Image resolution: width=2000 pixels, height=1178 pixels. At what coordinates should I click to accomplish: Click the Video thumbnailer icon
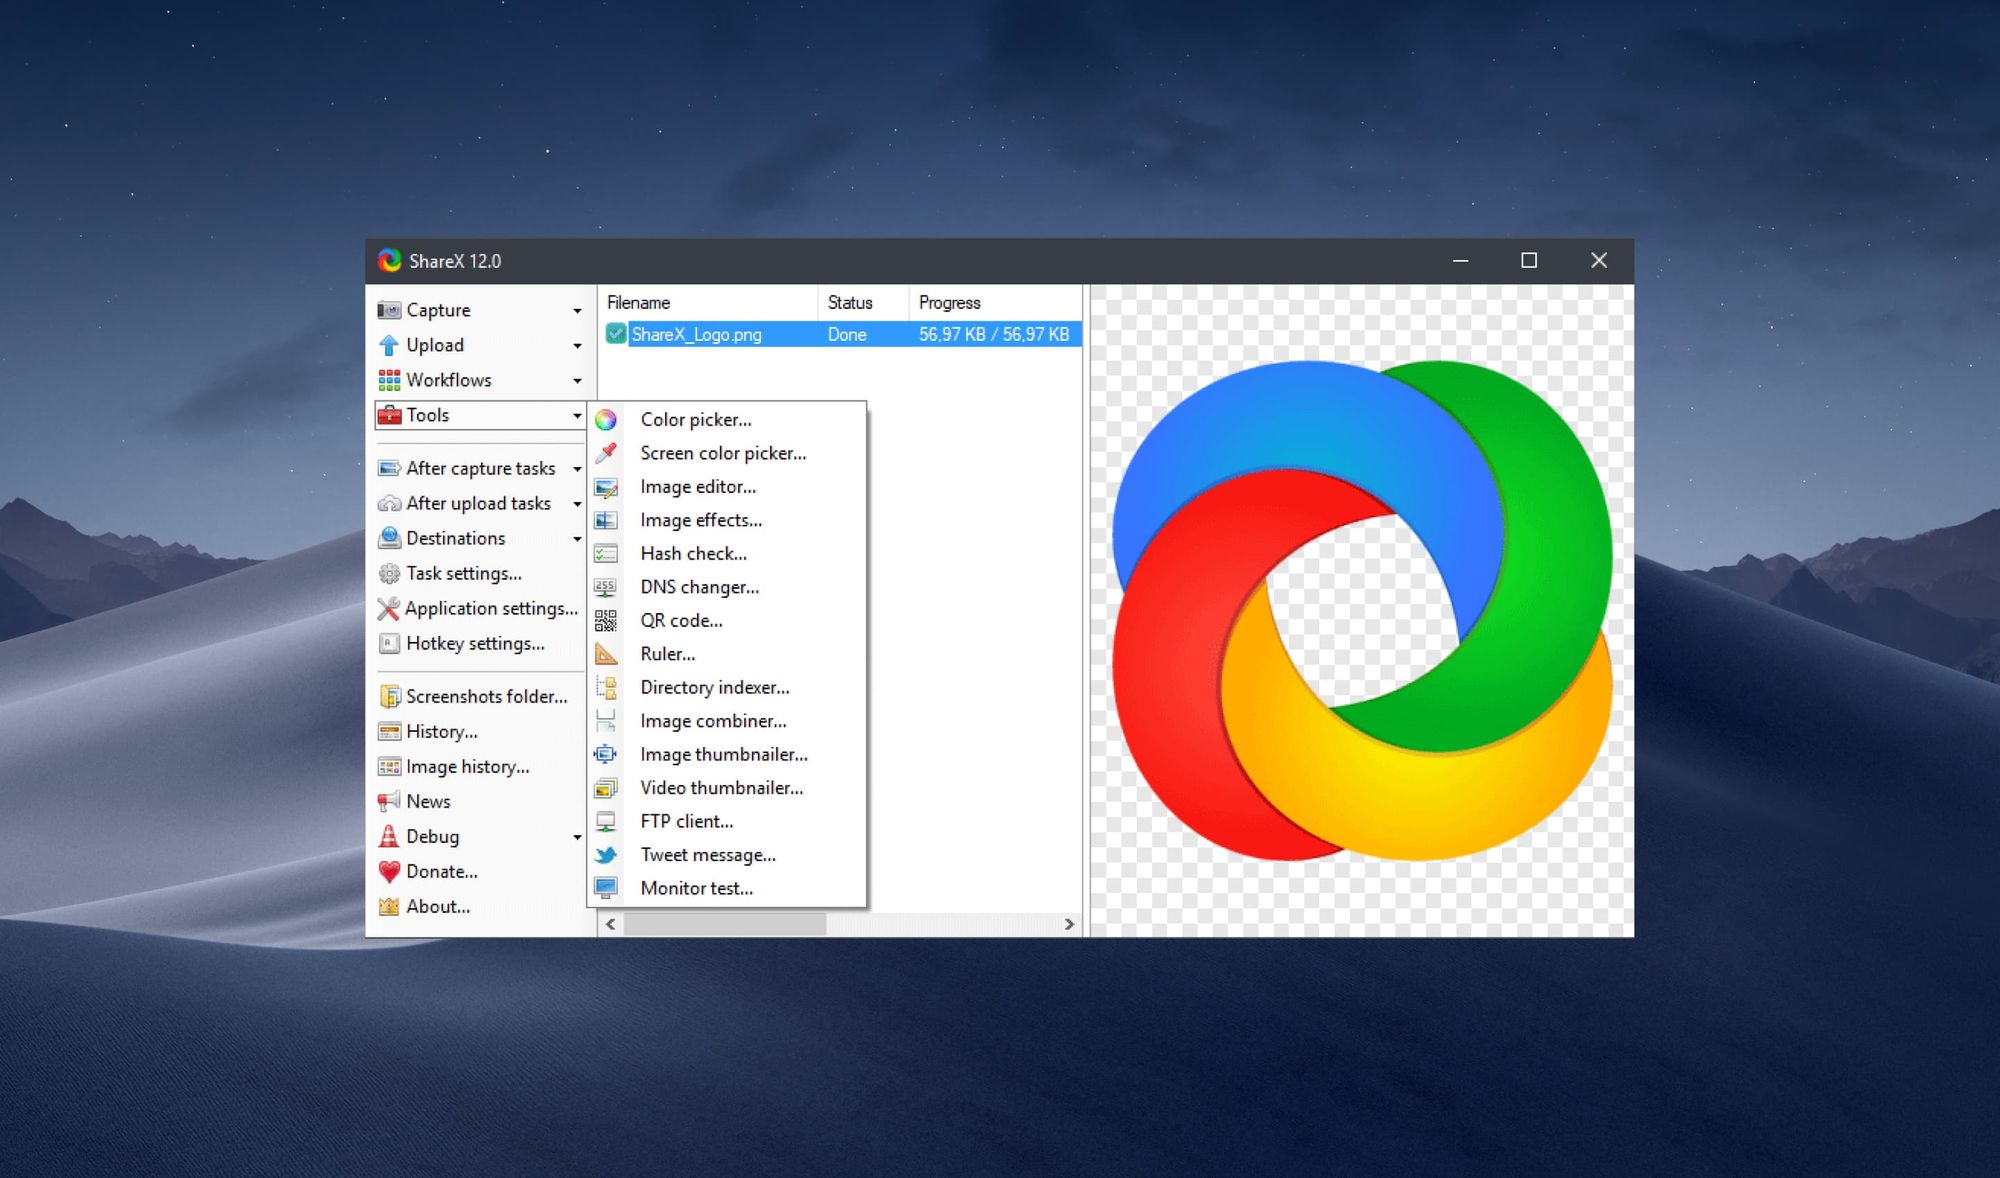click(606, 788)
